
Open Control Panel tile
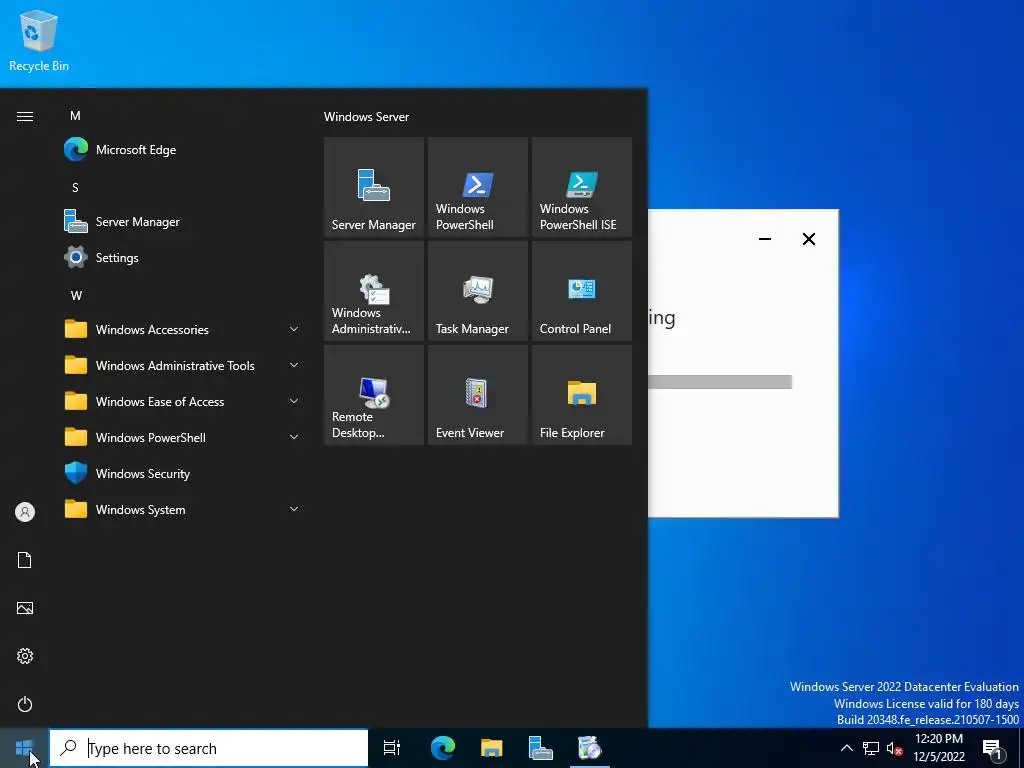pos(582,291)
